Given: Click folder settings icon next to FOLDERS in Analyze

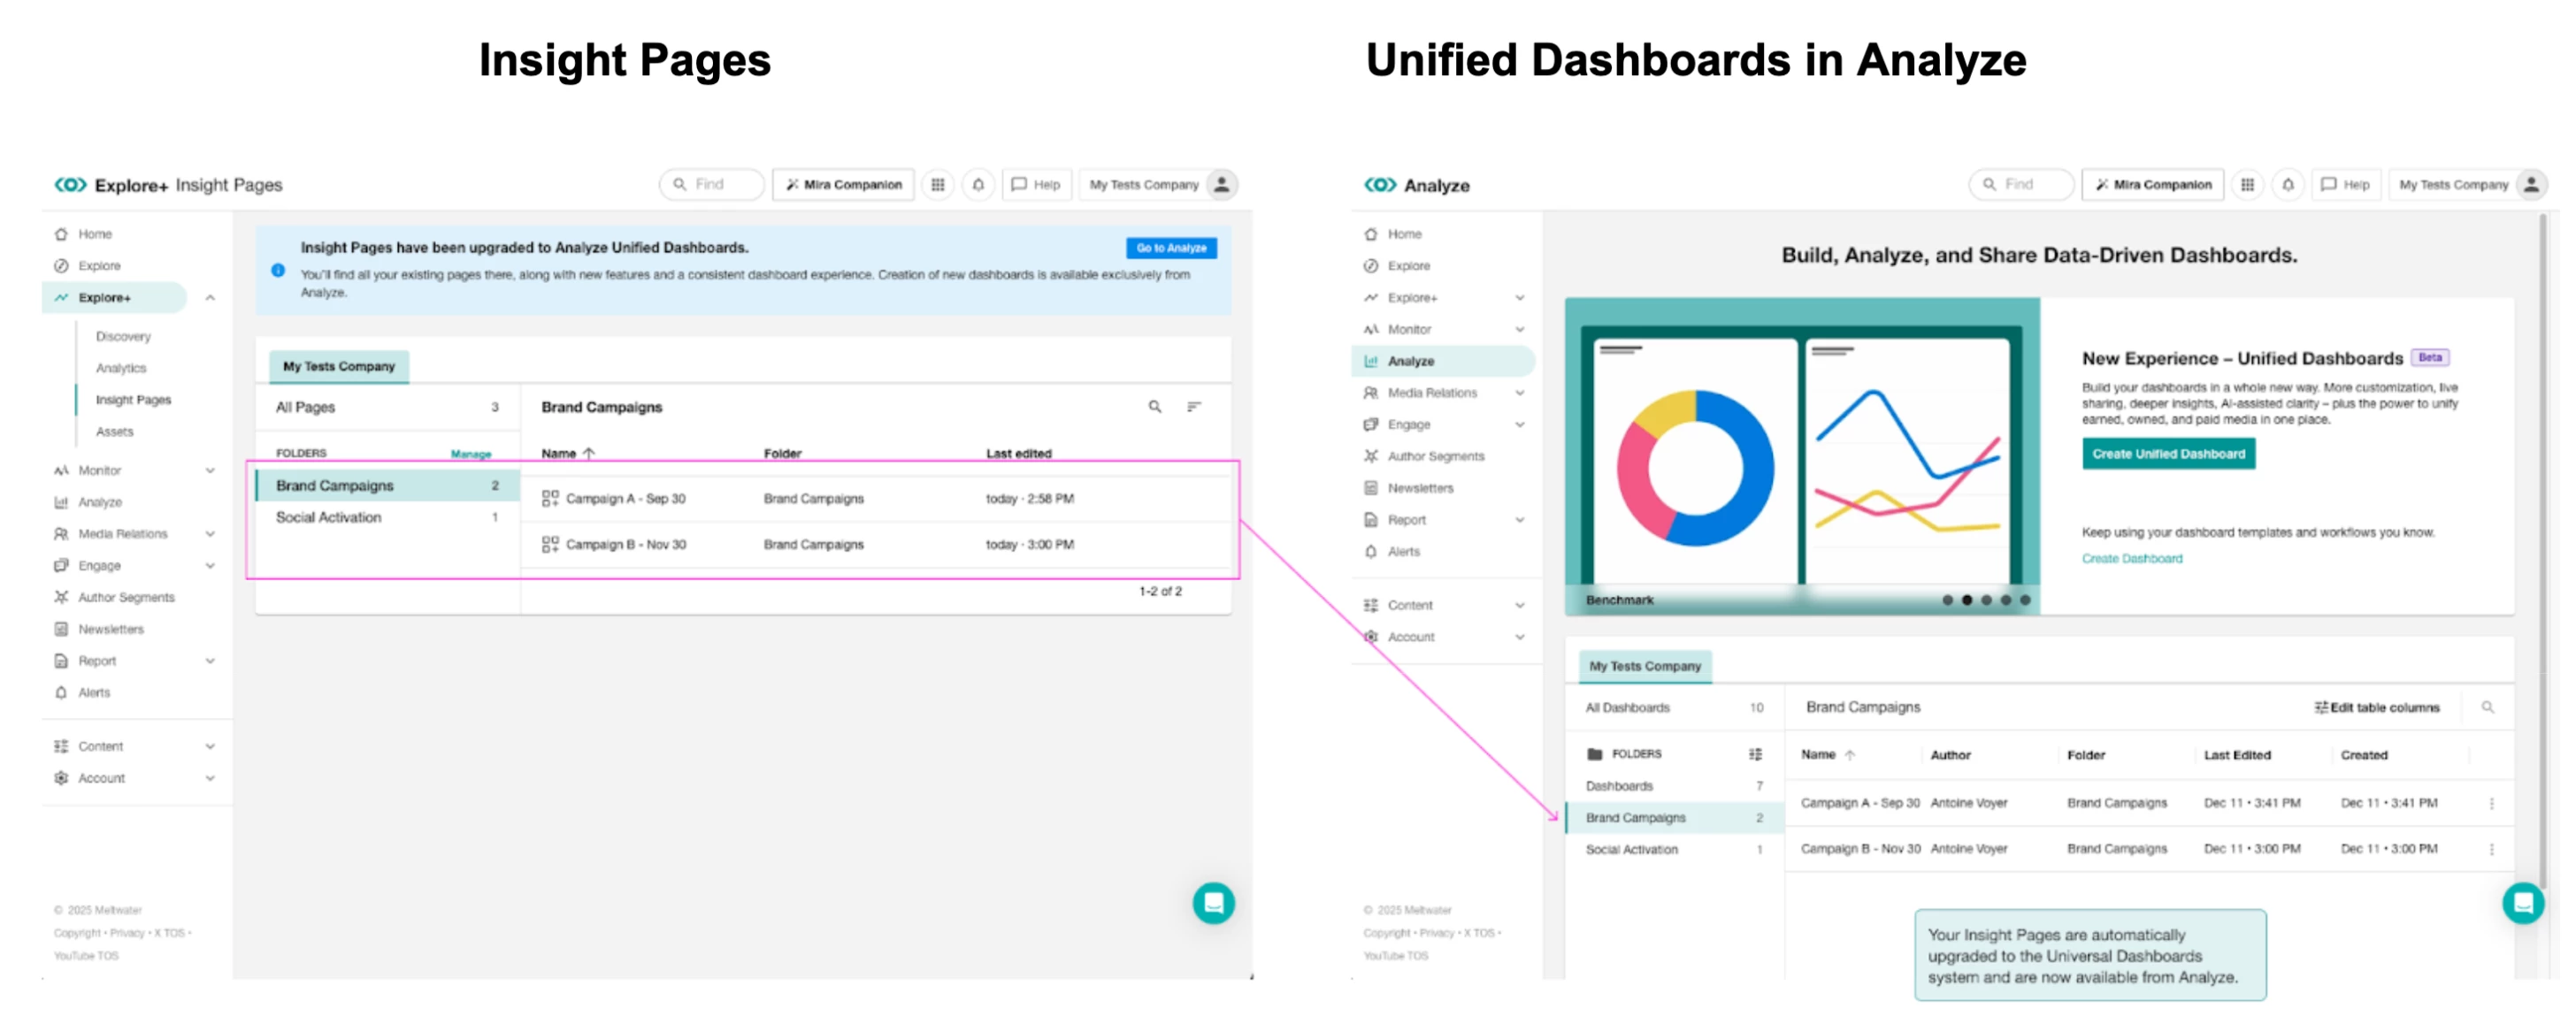Looking at the screenshot, I should pos(1754,754).
